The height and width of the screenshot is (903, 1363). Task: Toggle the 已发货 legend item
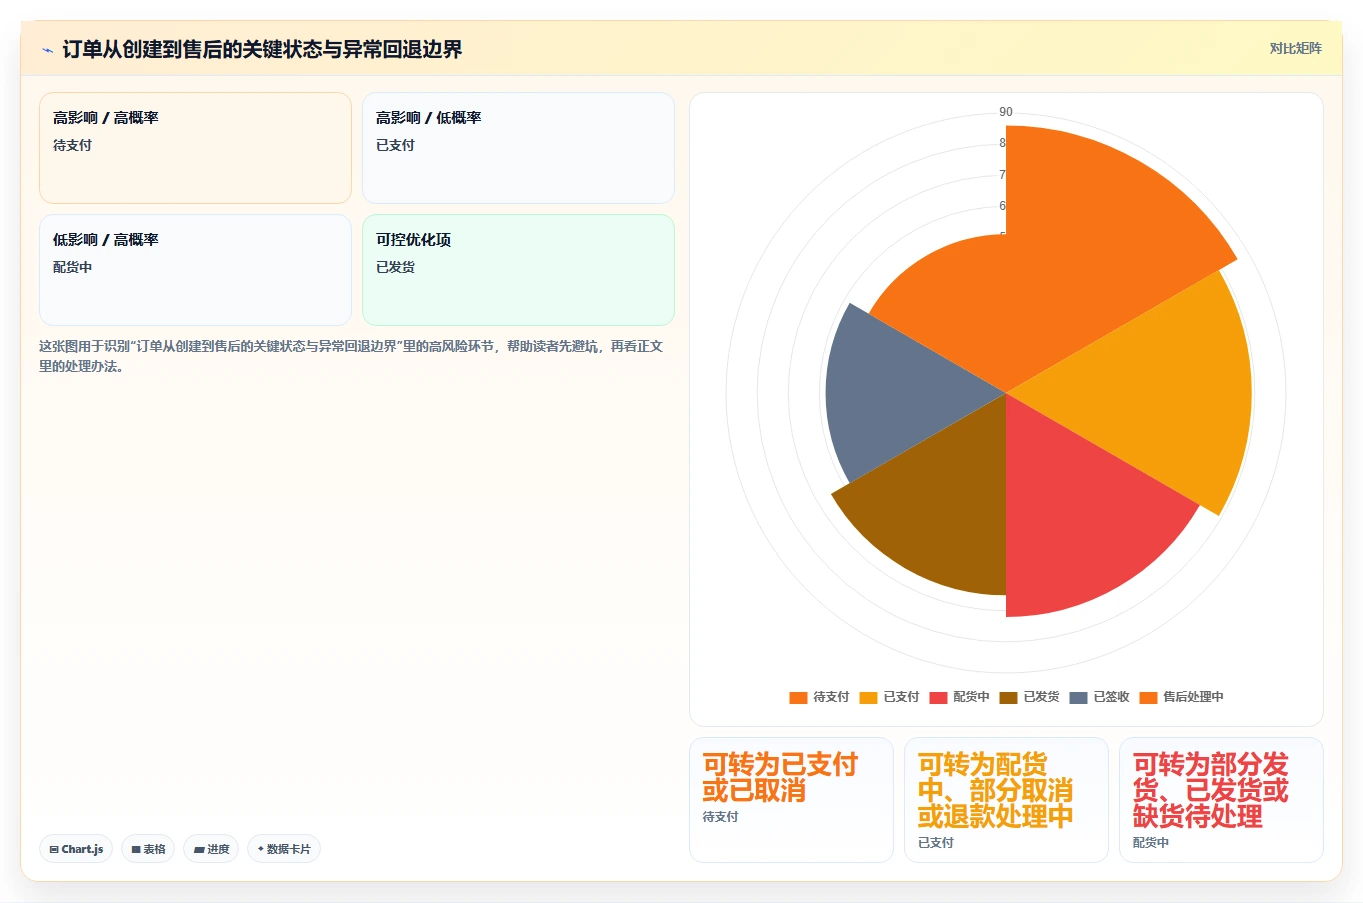tap(1029, 697)
